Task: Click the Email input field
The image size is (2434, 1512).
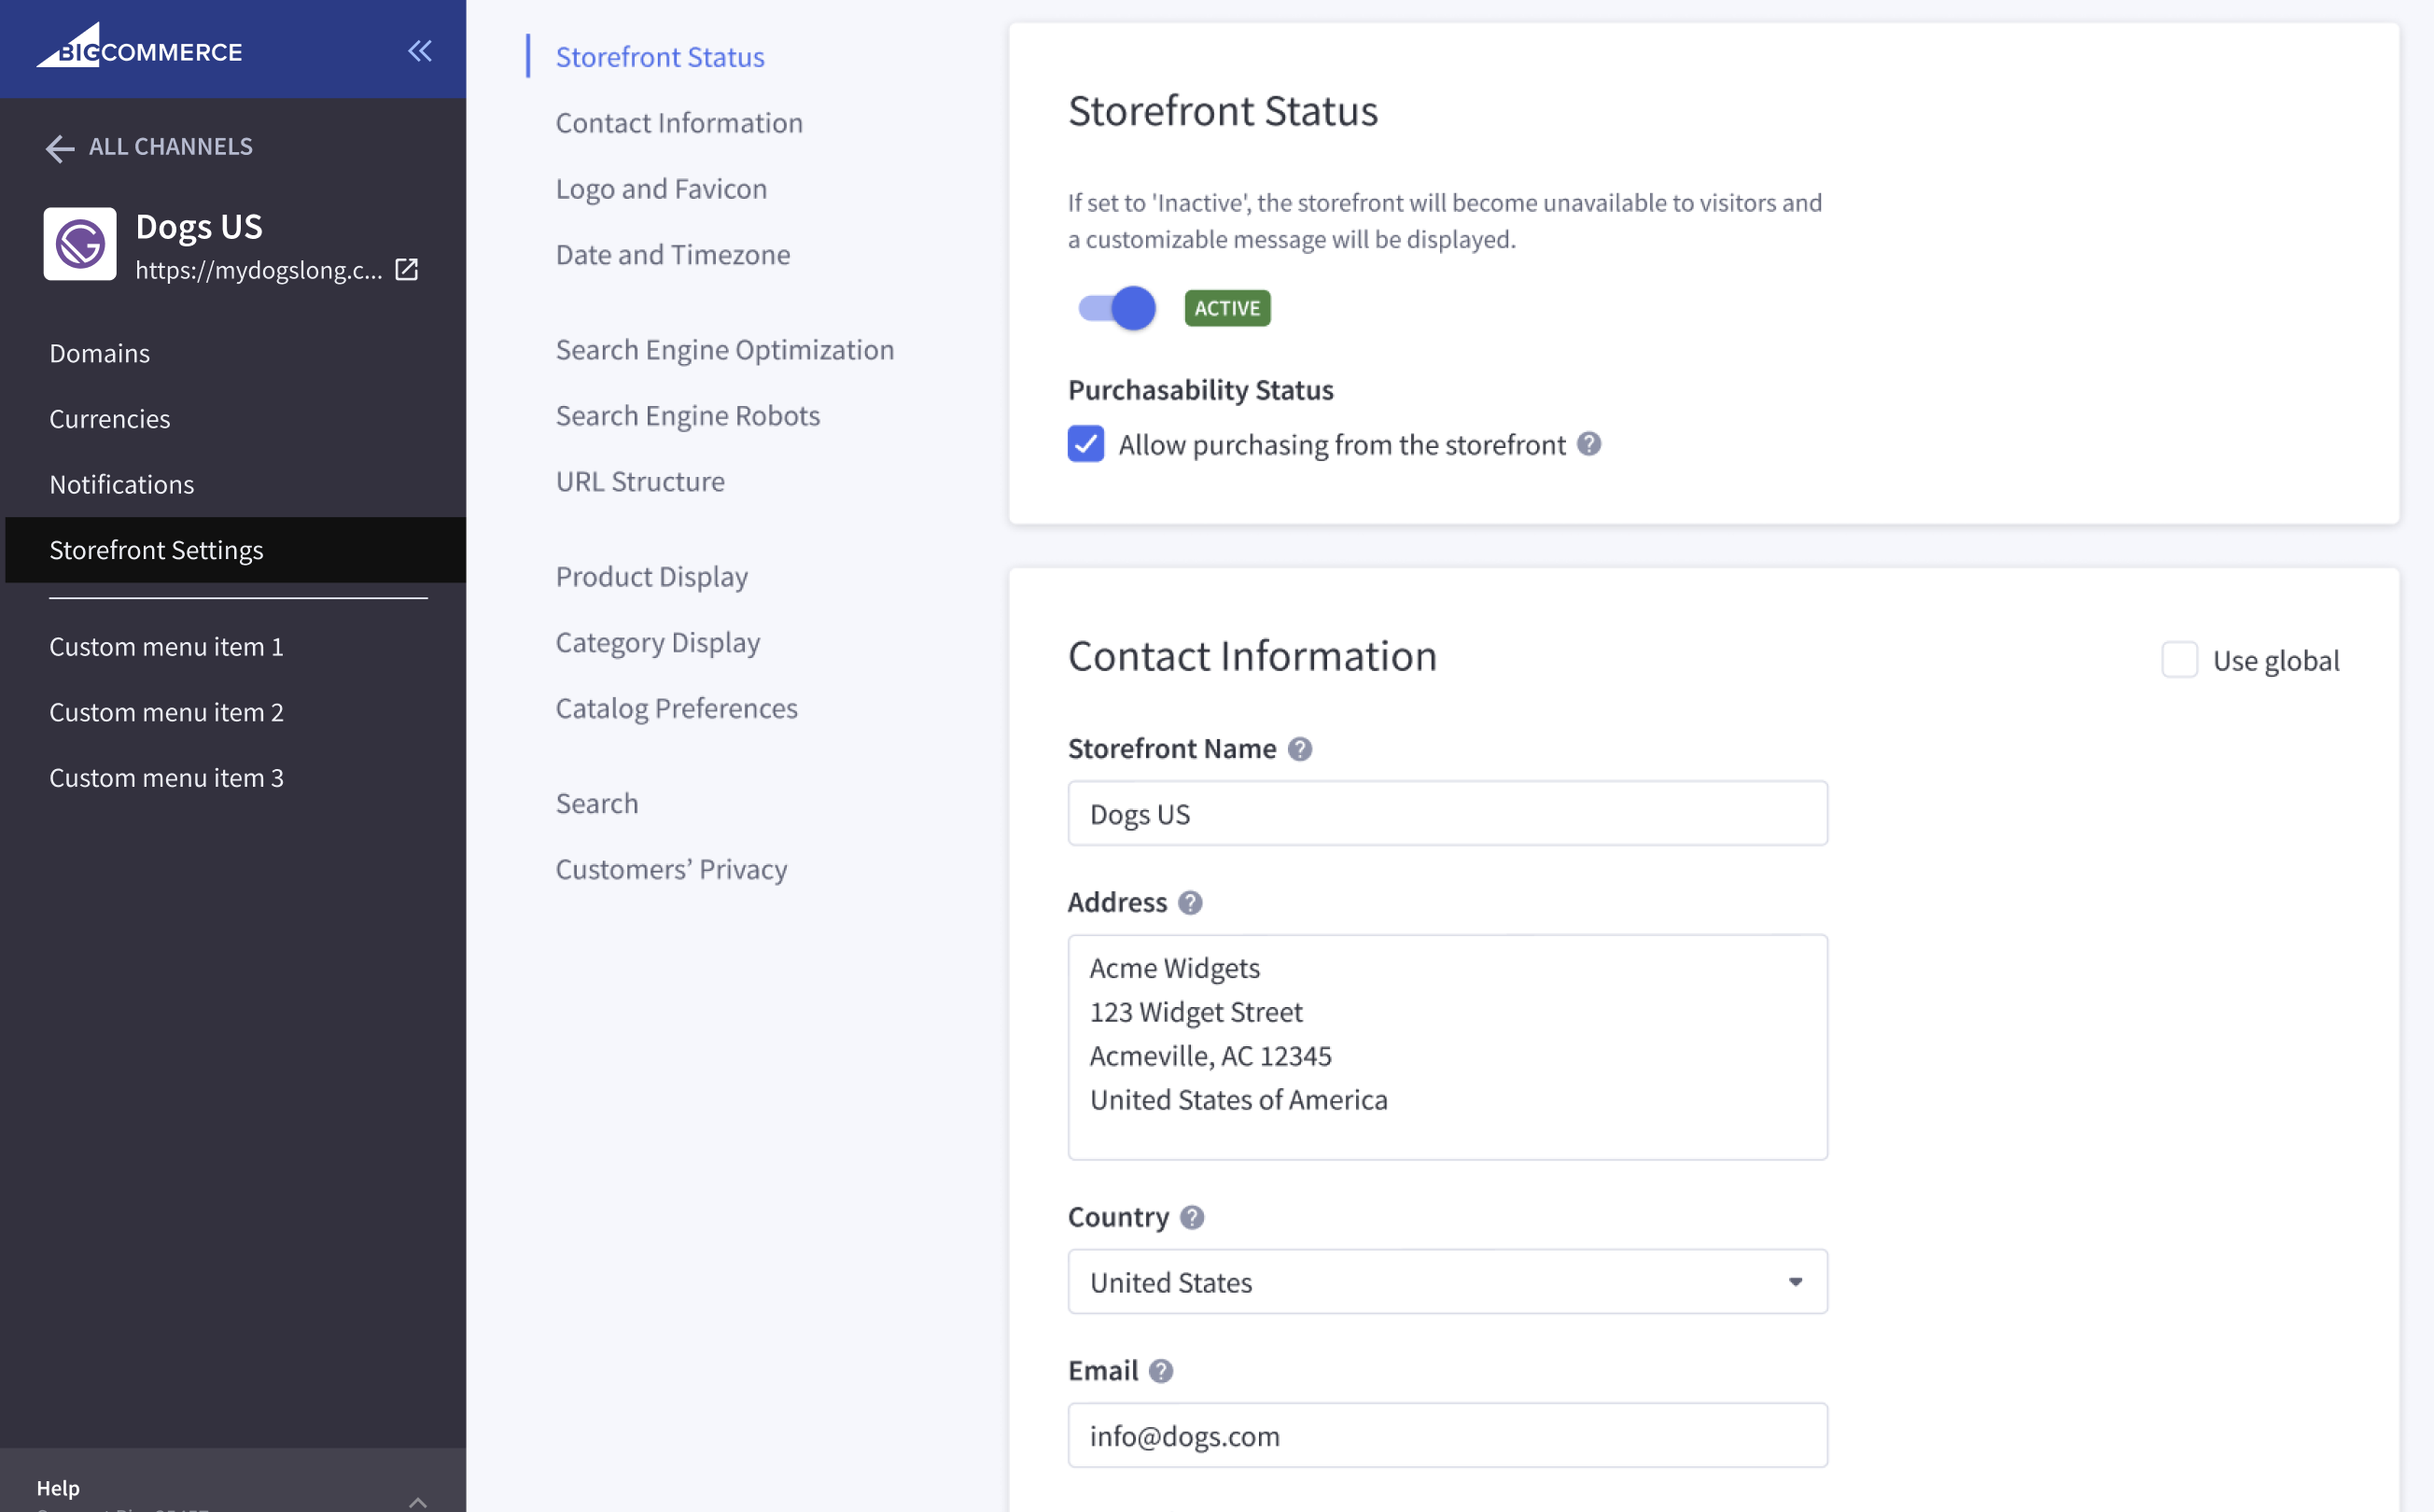Action: pos(1447,1436)
